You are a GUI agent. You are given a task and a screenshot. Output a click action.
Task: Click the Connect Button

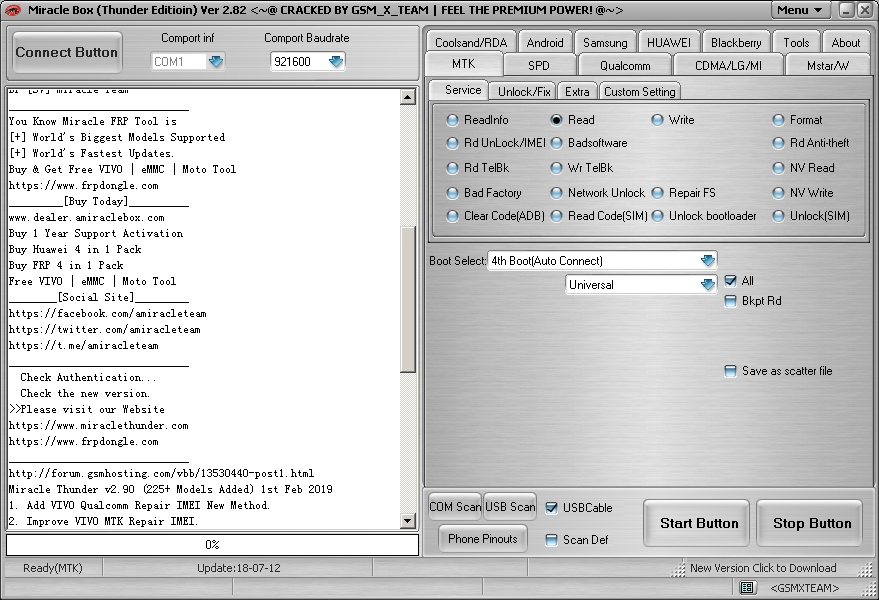click(x=67, y=52)
